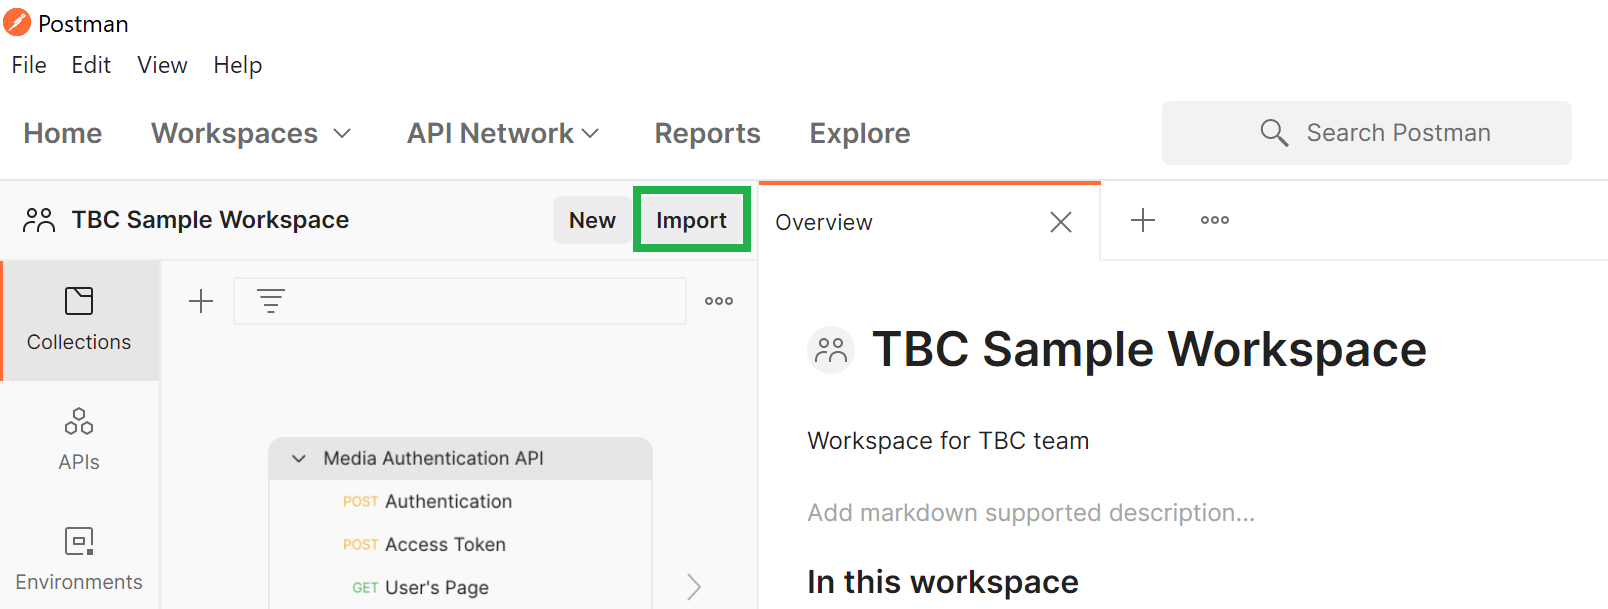
Task: Open the Collections sidebar panel
Action: pyautogui.click(x=79, y=320)
